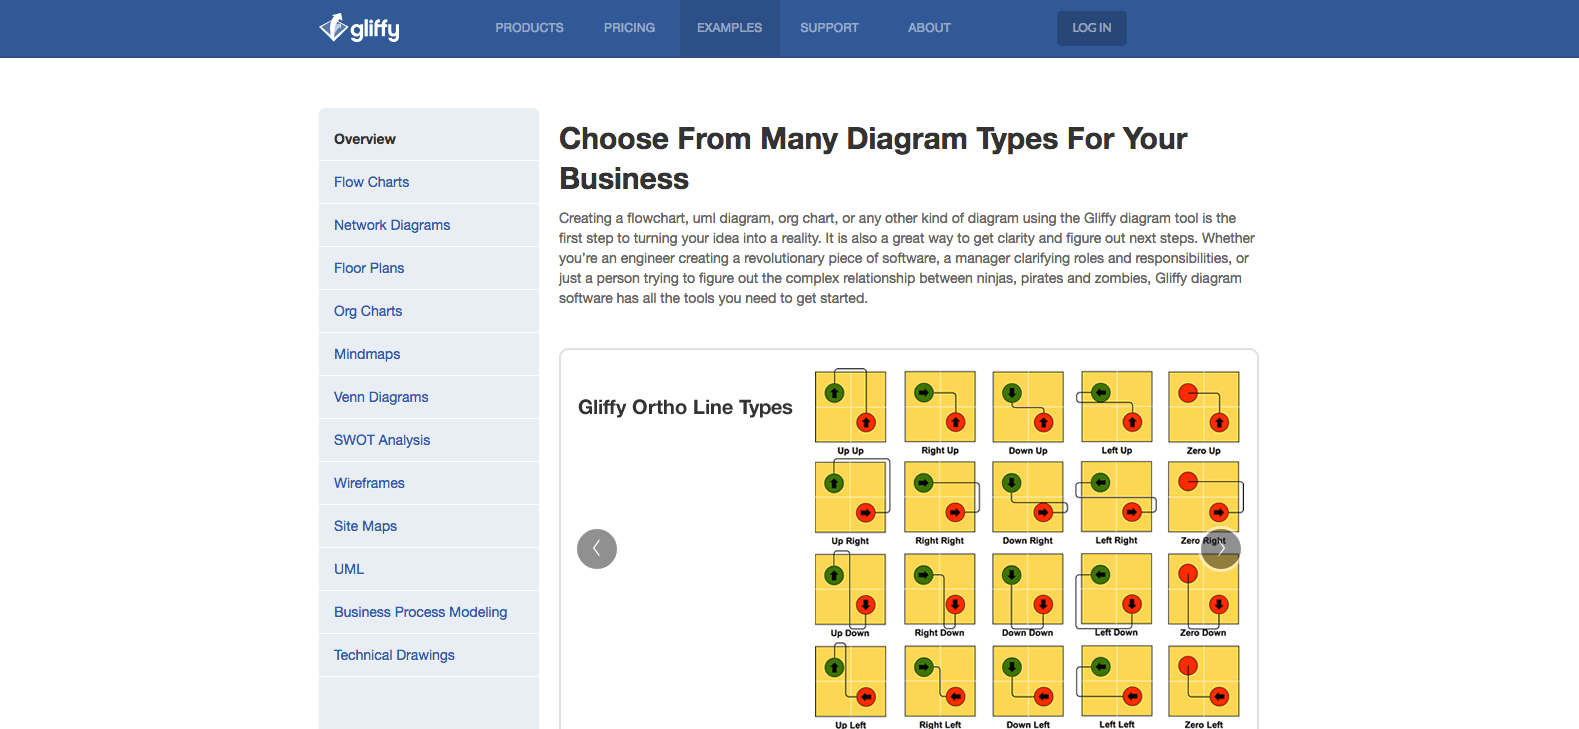Viewport: 1579px width, 729px height.
Task: Click the Down Left line type tile
Action: [x=1028, y=681]
